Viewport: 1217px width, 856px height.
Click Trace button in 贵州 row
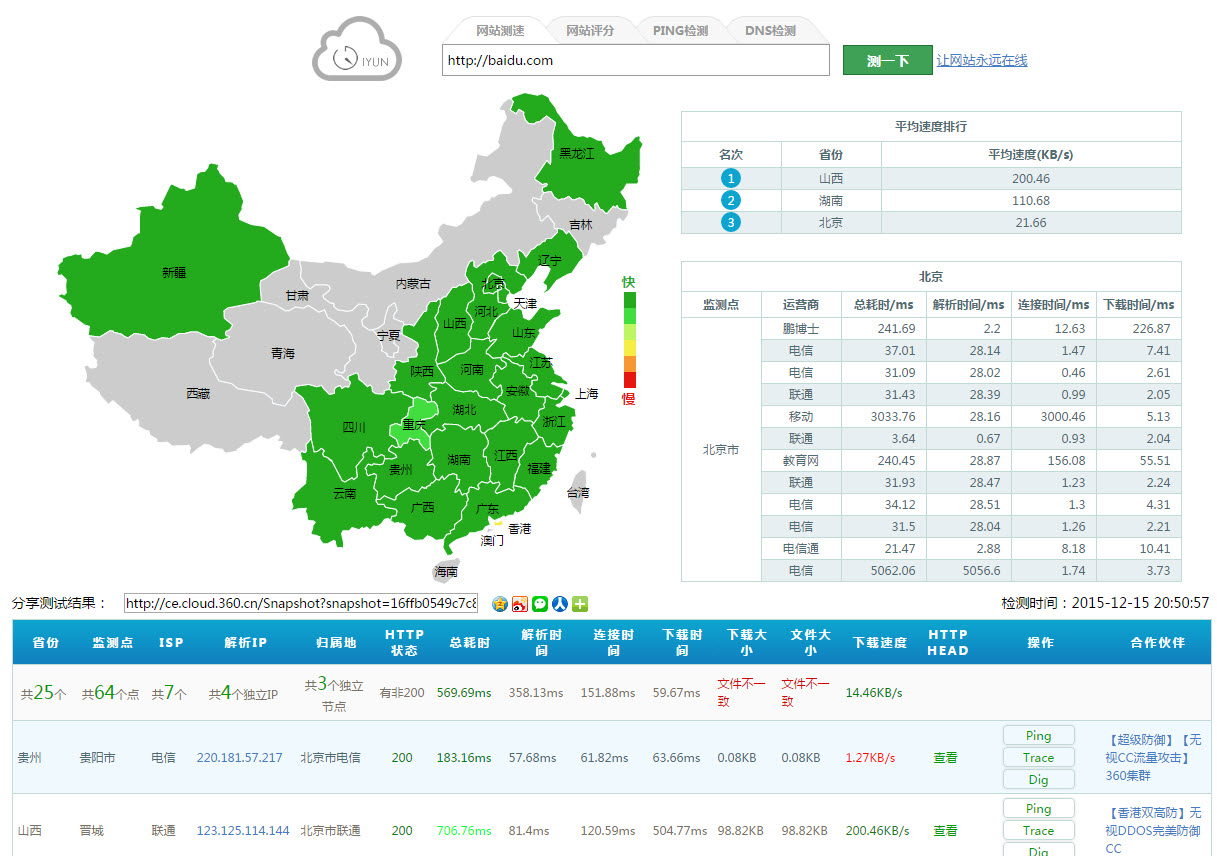pos(1039,758)
